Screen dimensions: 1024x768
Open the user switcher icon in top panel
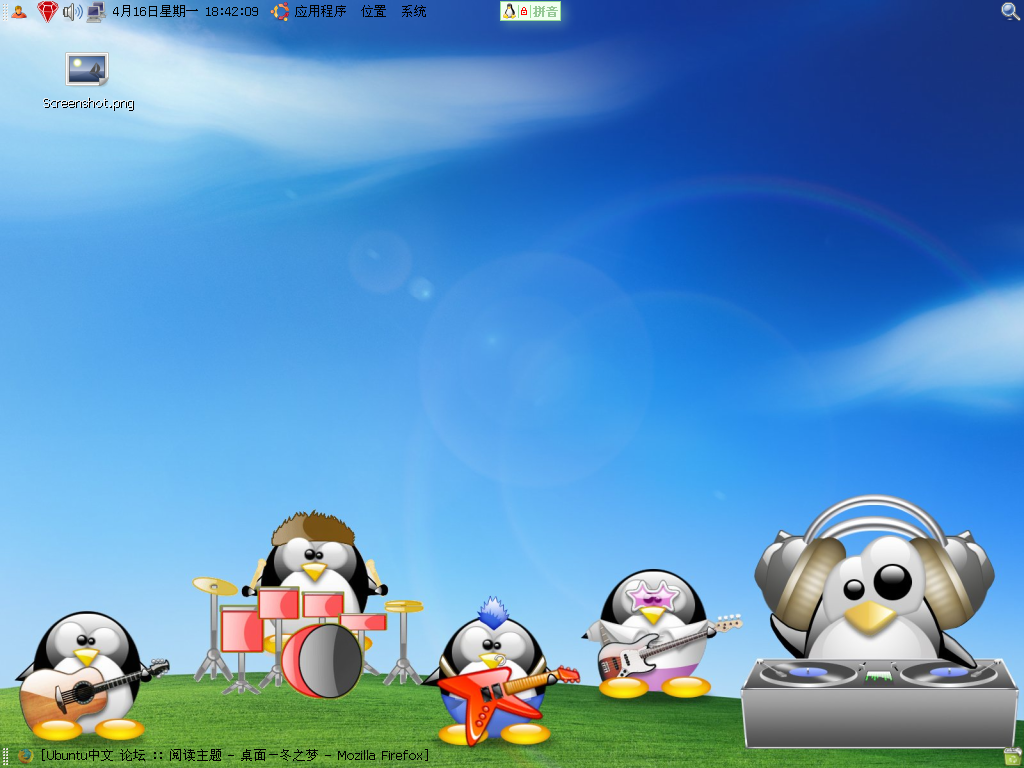click(19, 11)
